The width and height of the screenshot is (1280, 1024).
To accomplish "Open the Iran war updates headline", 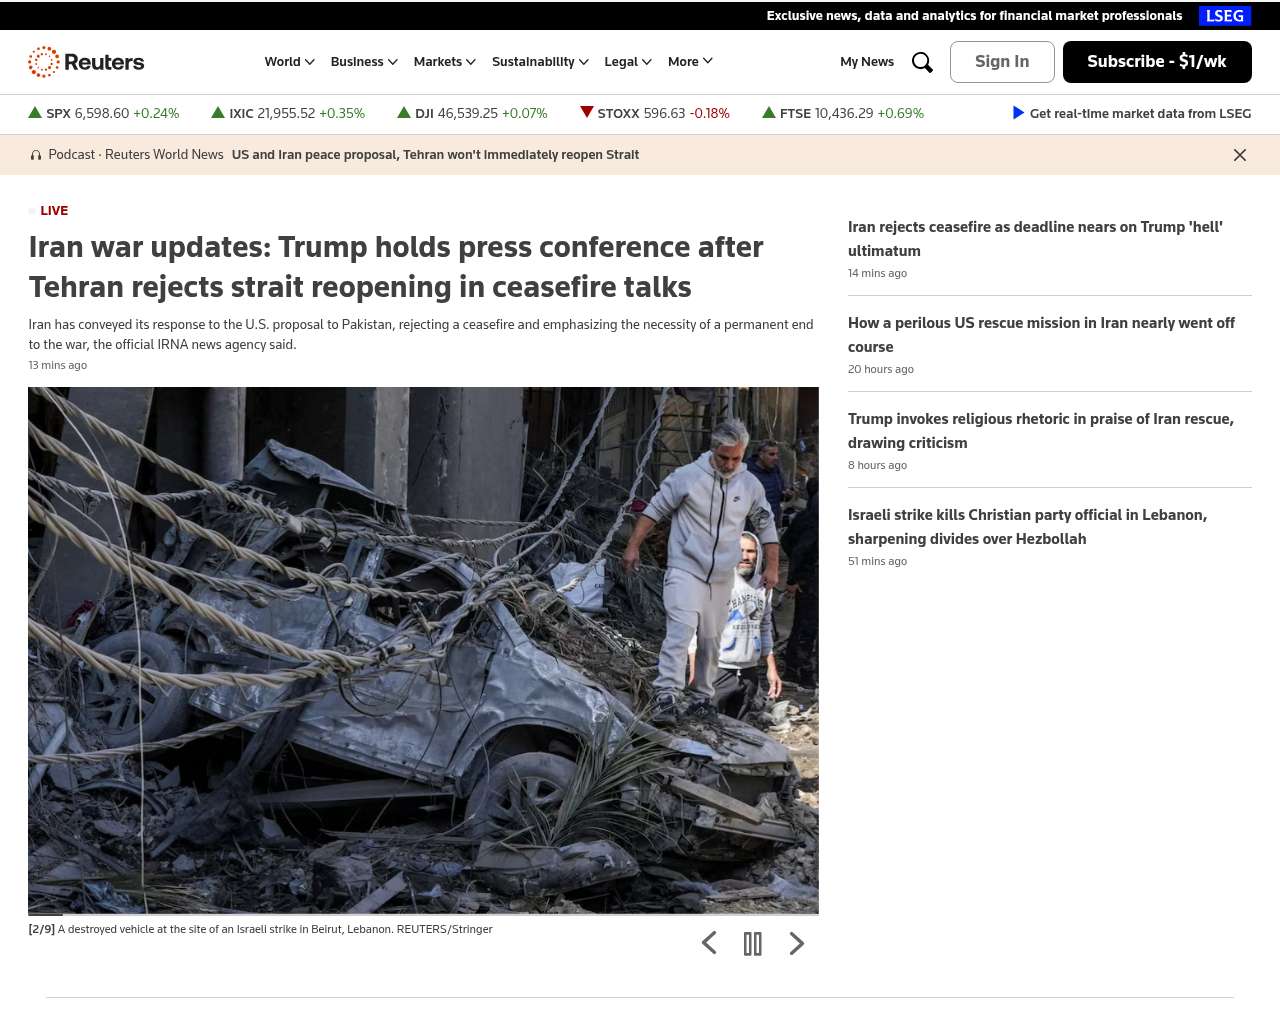I will click(396, 267).
